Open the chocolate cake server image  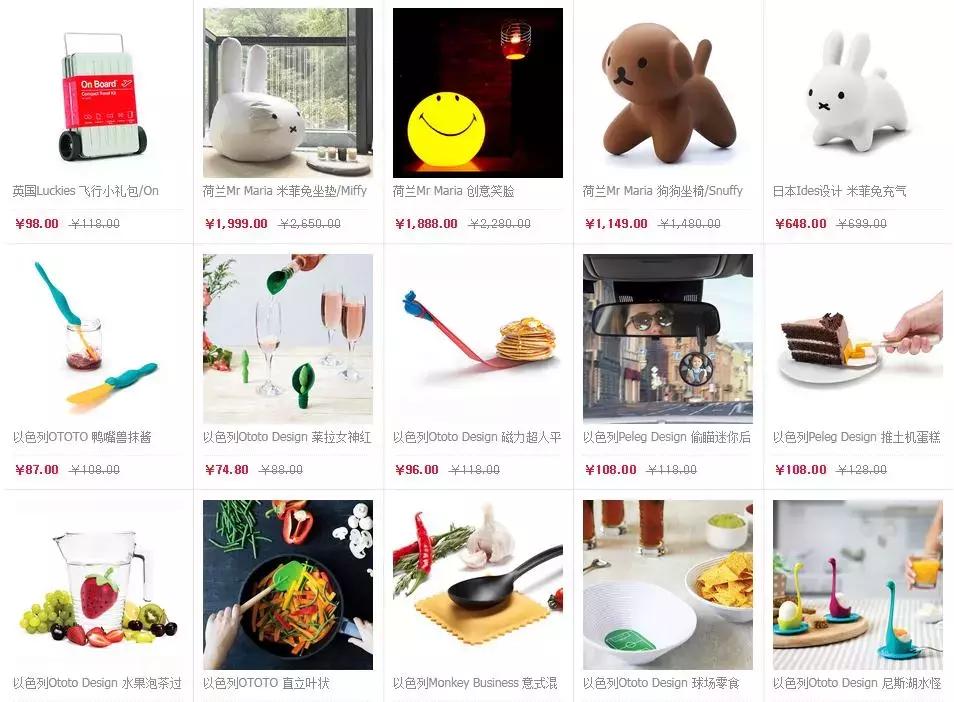[857, 339]
